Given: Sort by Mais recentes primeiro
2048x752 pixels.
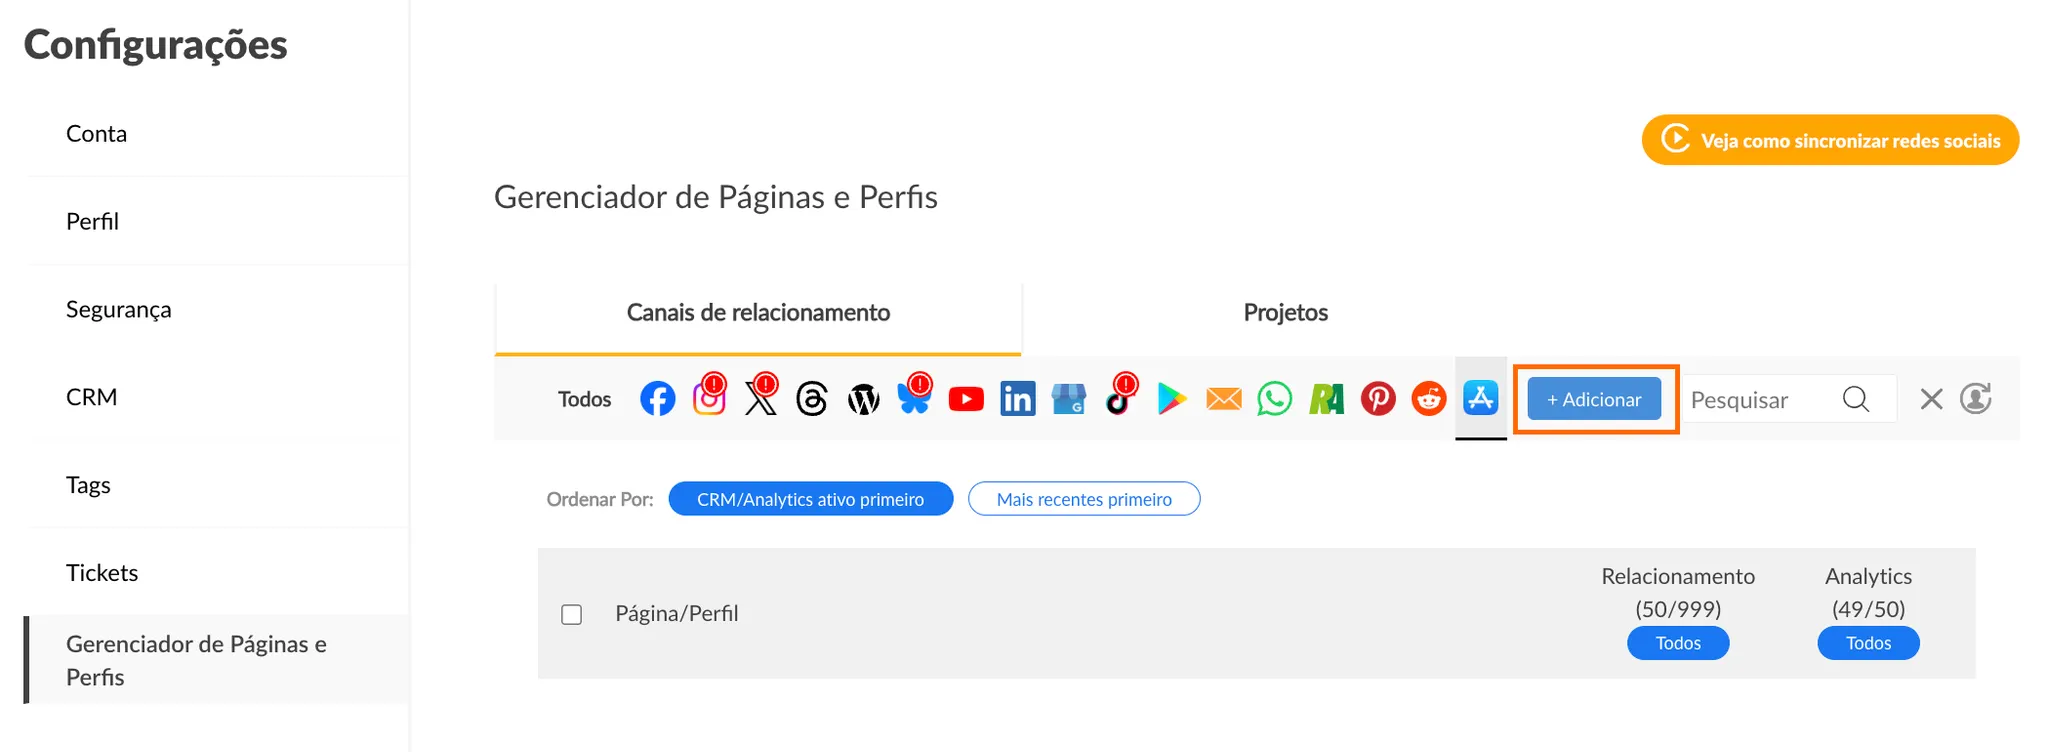Looking at the screenshot, I should pyautogui.click(x=1084, y=499).
